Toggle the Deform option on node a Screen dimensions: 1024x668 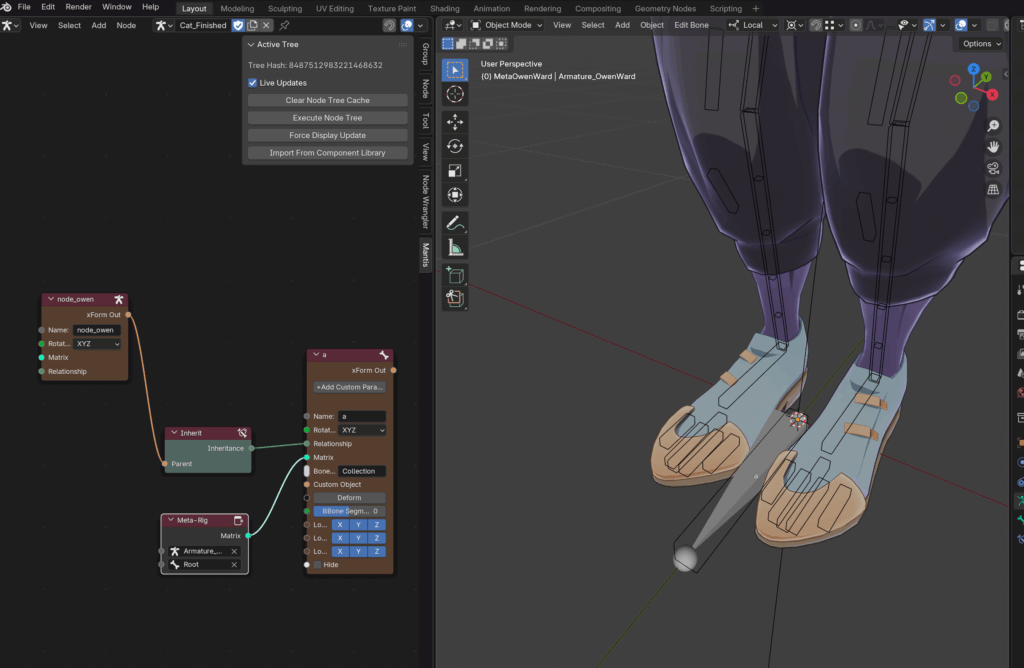[348, 497]
